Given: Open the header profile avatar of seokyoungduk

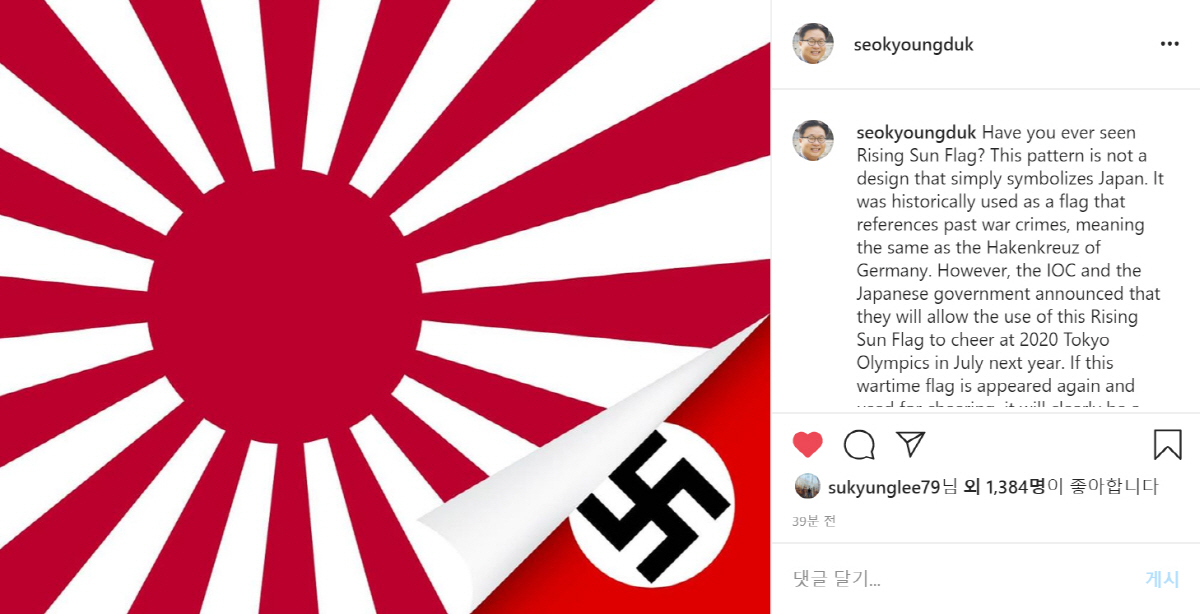Looking at the screenshot, I should click(x=813, y=44).
